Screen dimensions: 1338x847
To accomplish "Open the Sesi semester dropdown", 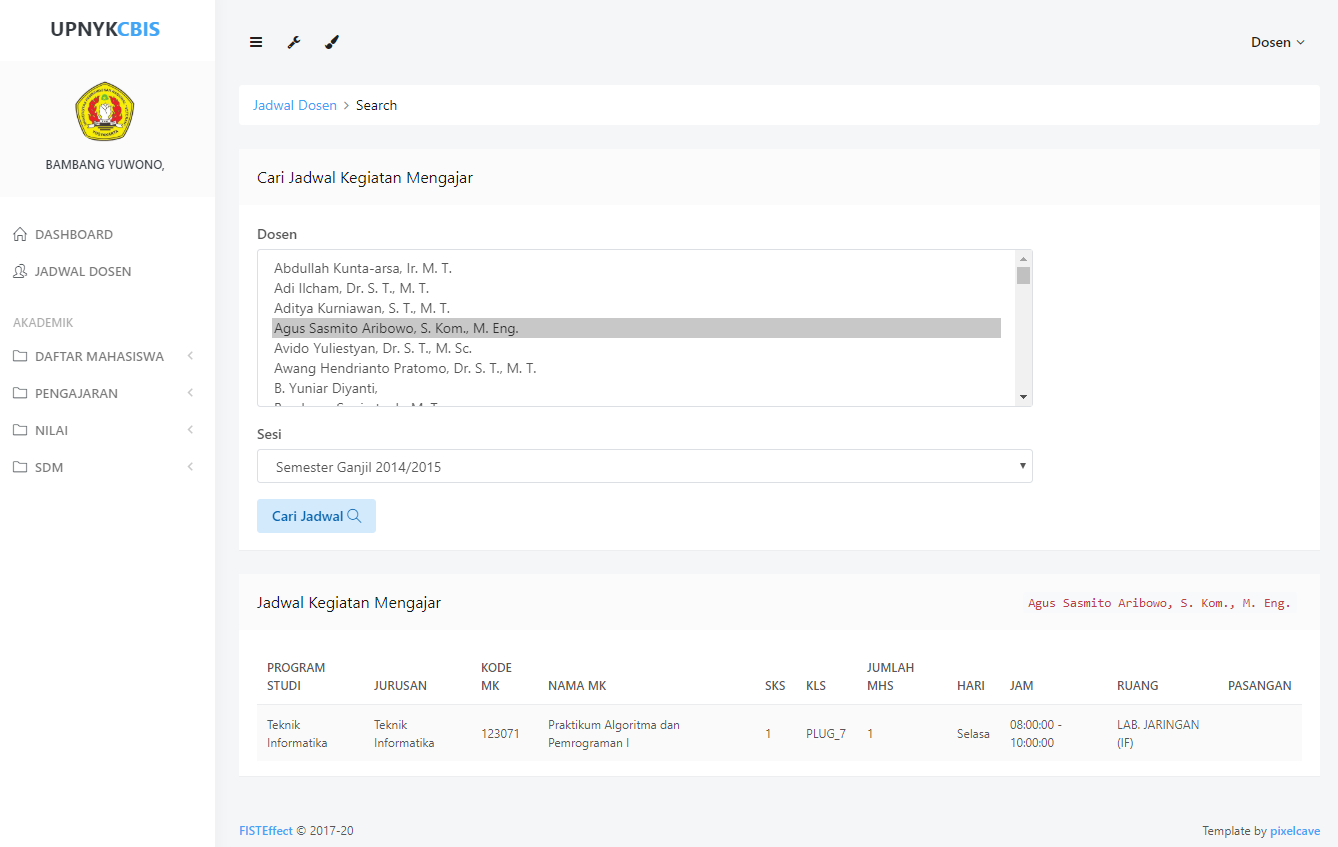I will click(644, 467).
